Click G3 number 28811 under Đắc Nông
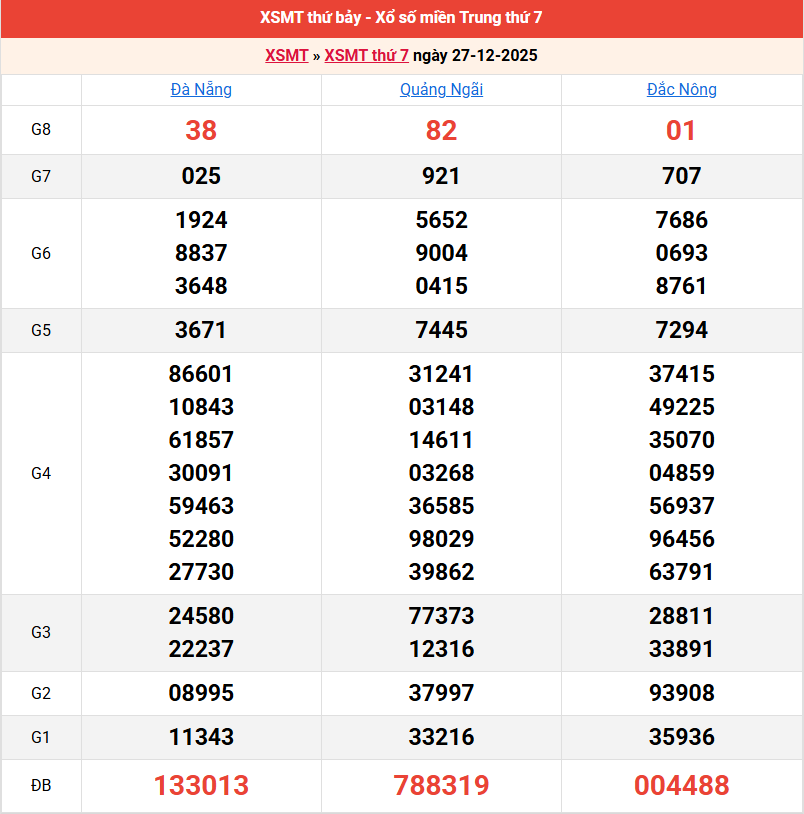The height and width of the screenshot is (814, 804). point(683,616)
